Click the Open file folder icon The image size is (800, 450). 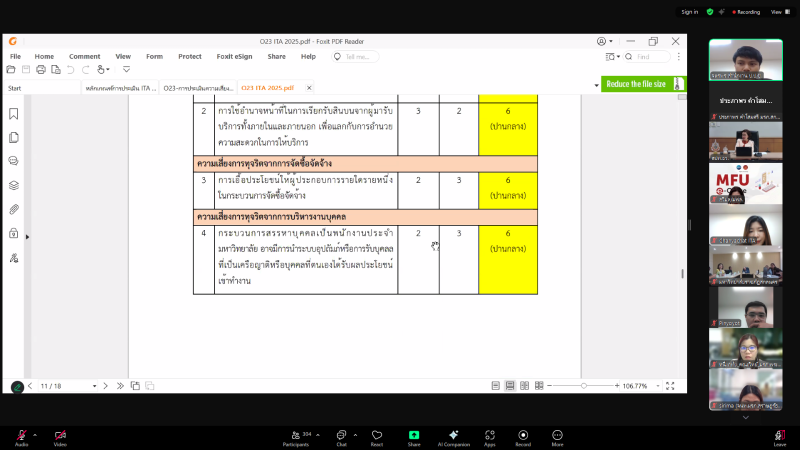click(x=11, y=70)
